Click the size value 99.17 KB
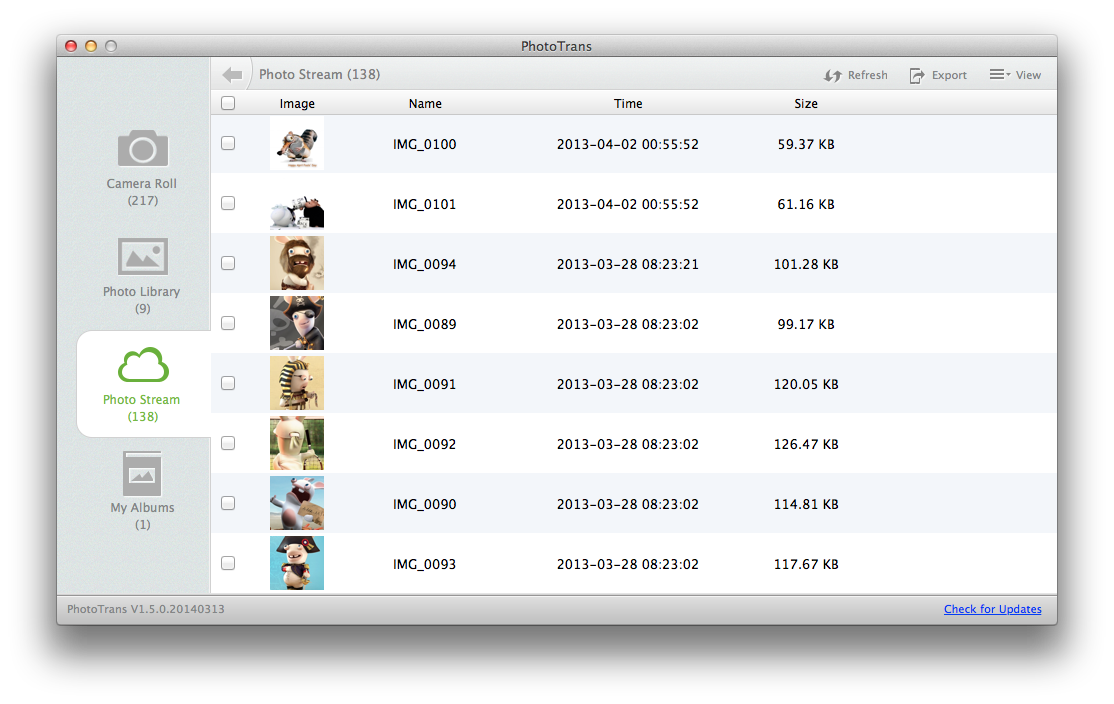 (806, 325)
